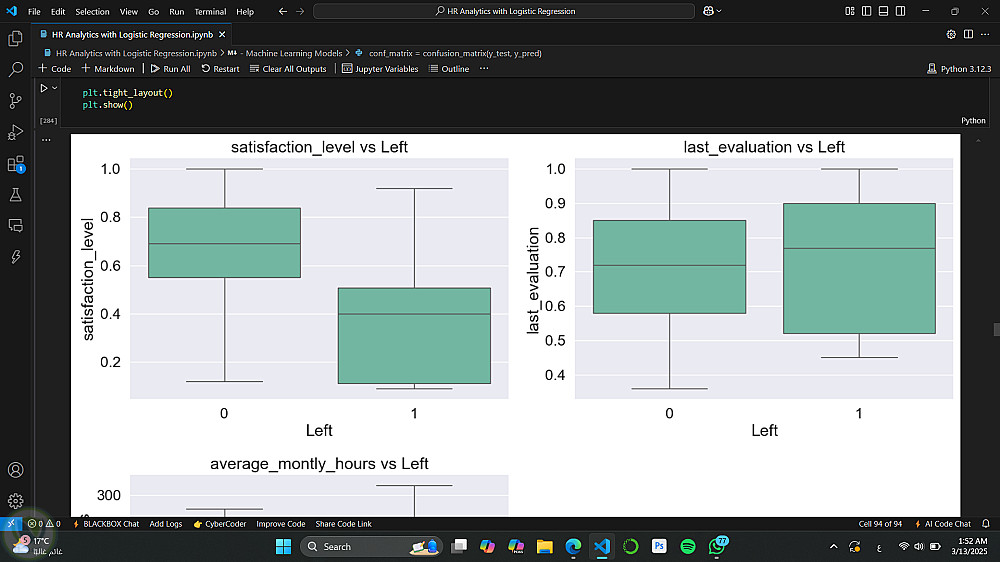Open AI Code Chat from status bar
Screen dimensions: 1000x562
click(x=943, y=524)
